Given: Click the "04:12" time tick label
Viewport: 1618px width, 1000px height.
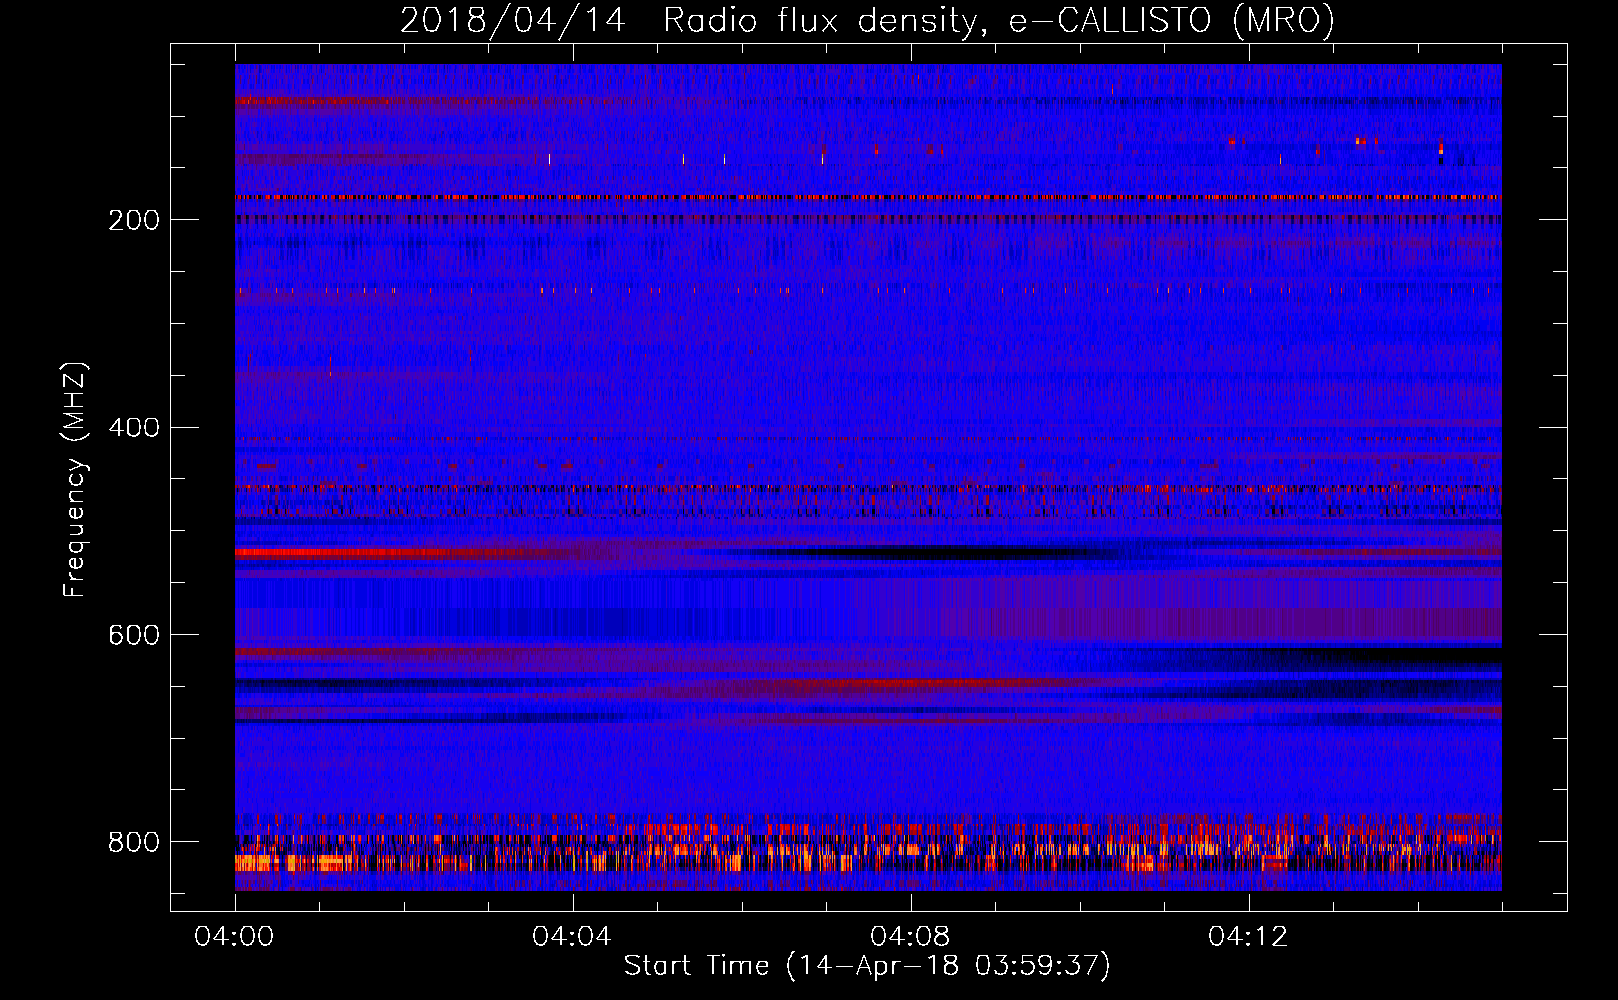Looking at the screenshot, I should (1248, 937).
